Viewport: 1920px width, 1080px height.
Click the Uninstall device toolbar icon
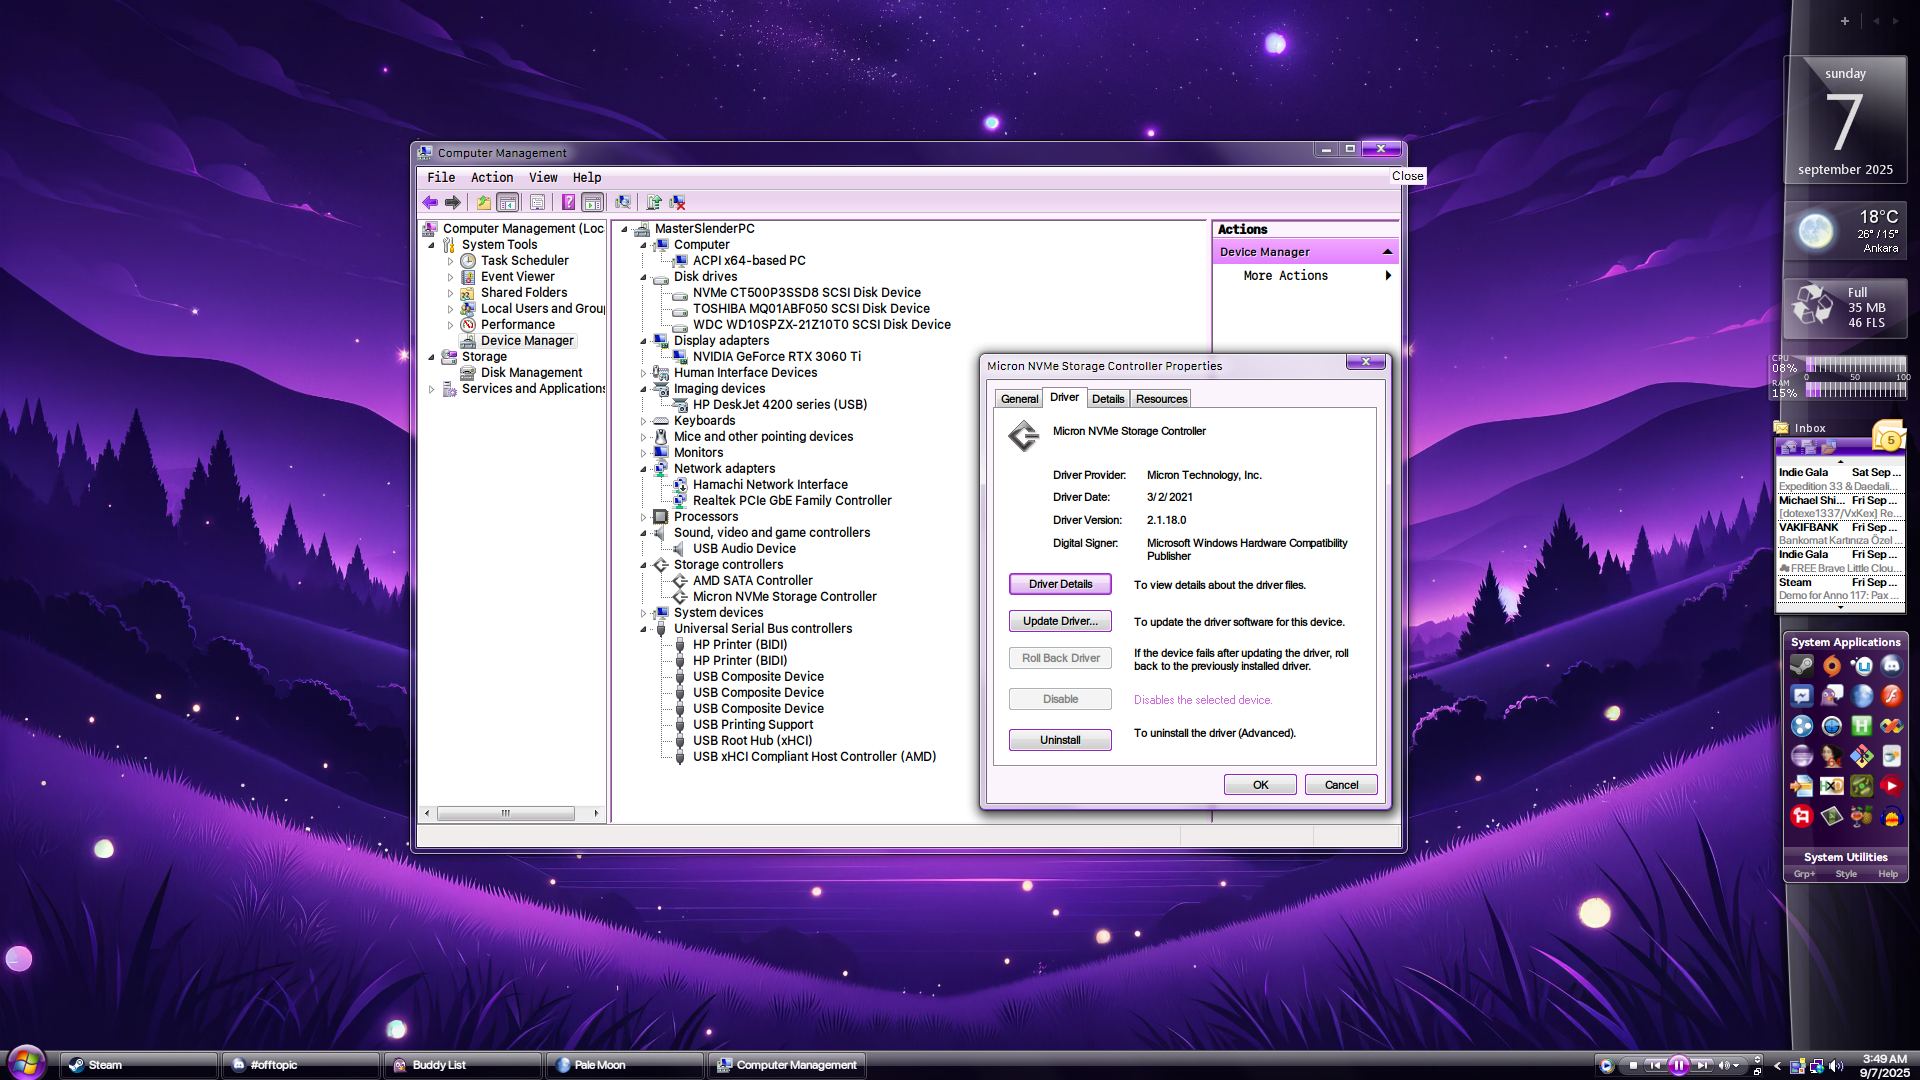point(678,203)
